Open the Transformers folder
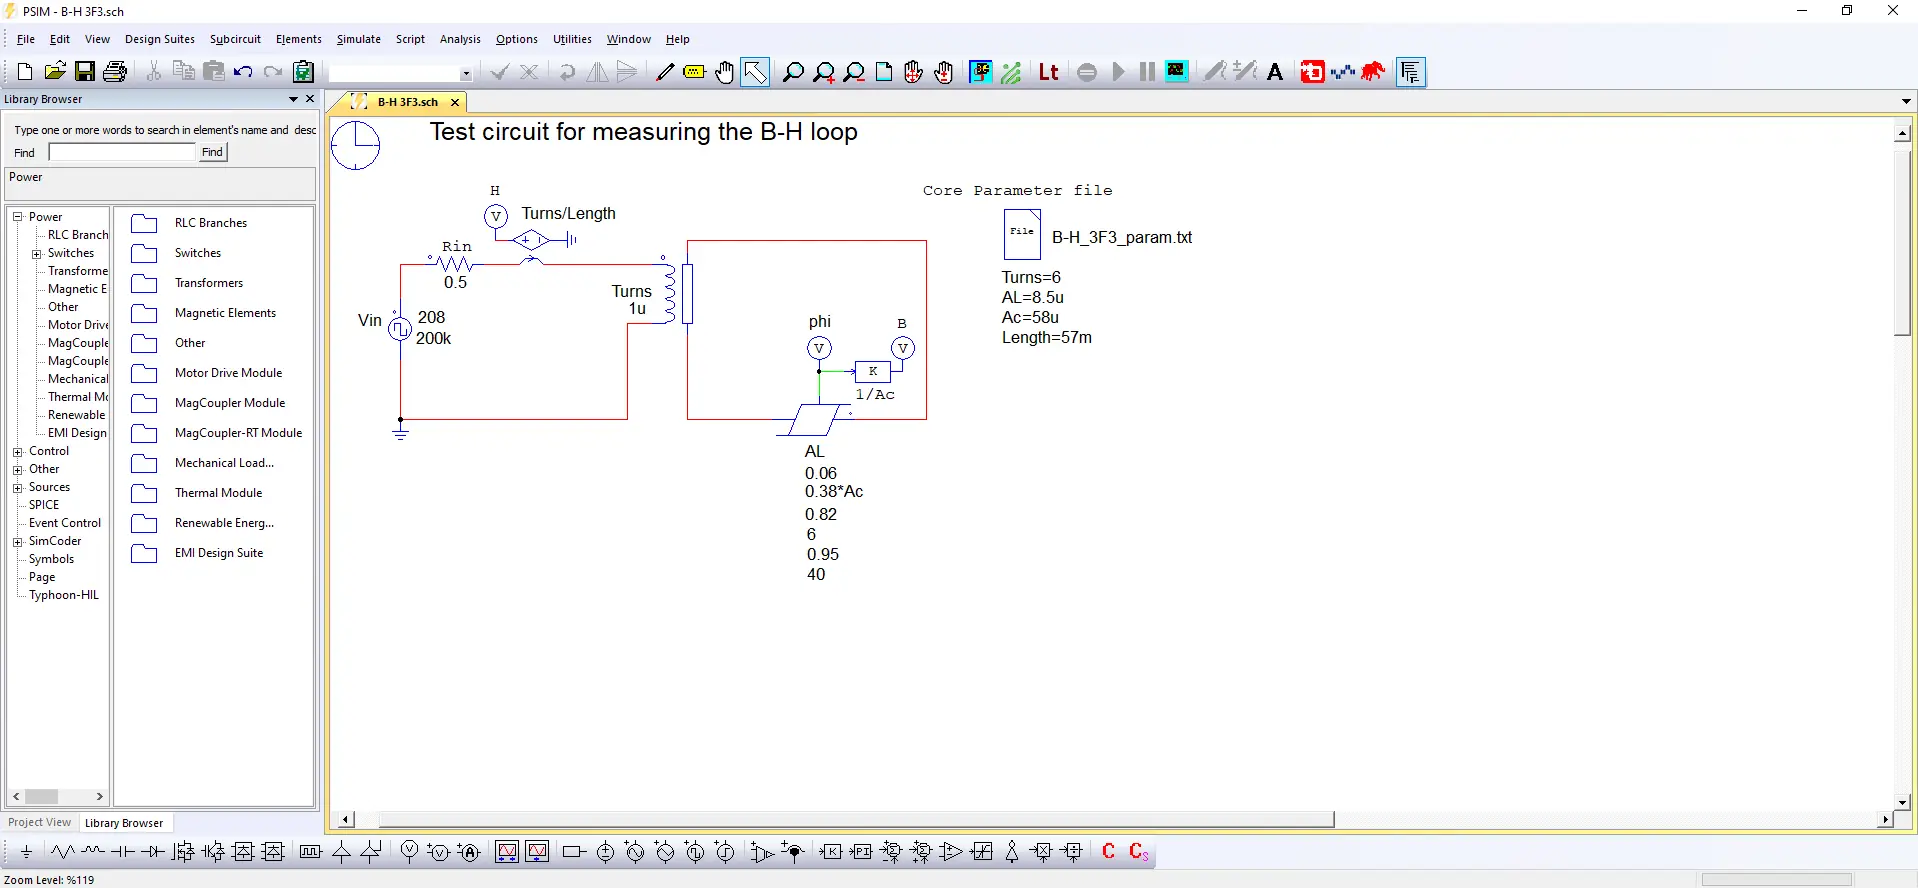The height and width of the screenshot is (888, 1918). (x=208, y=283)
